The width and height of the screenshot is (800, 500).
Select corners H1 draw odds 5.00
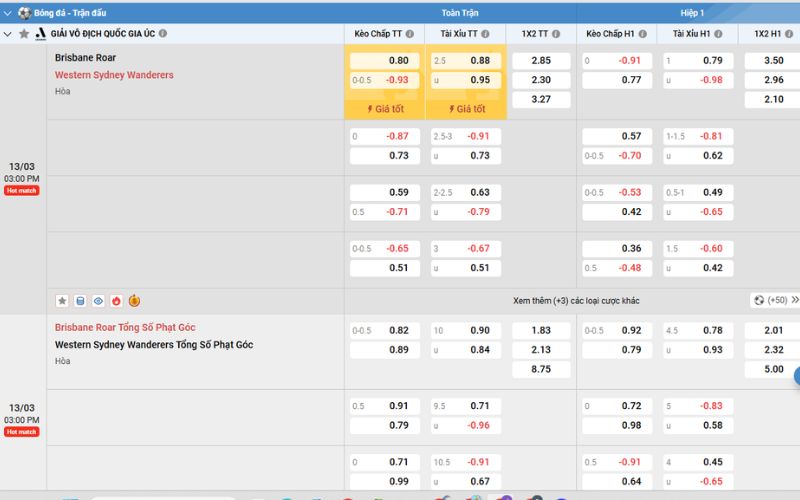(x=772, y=369)
